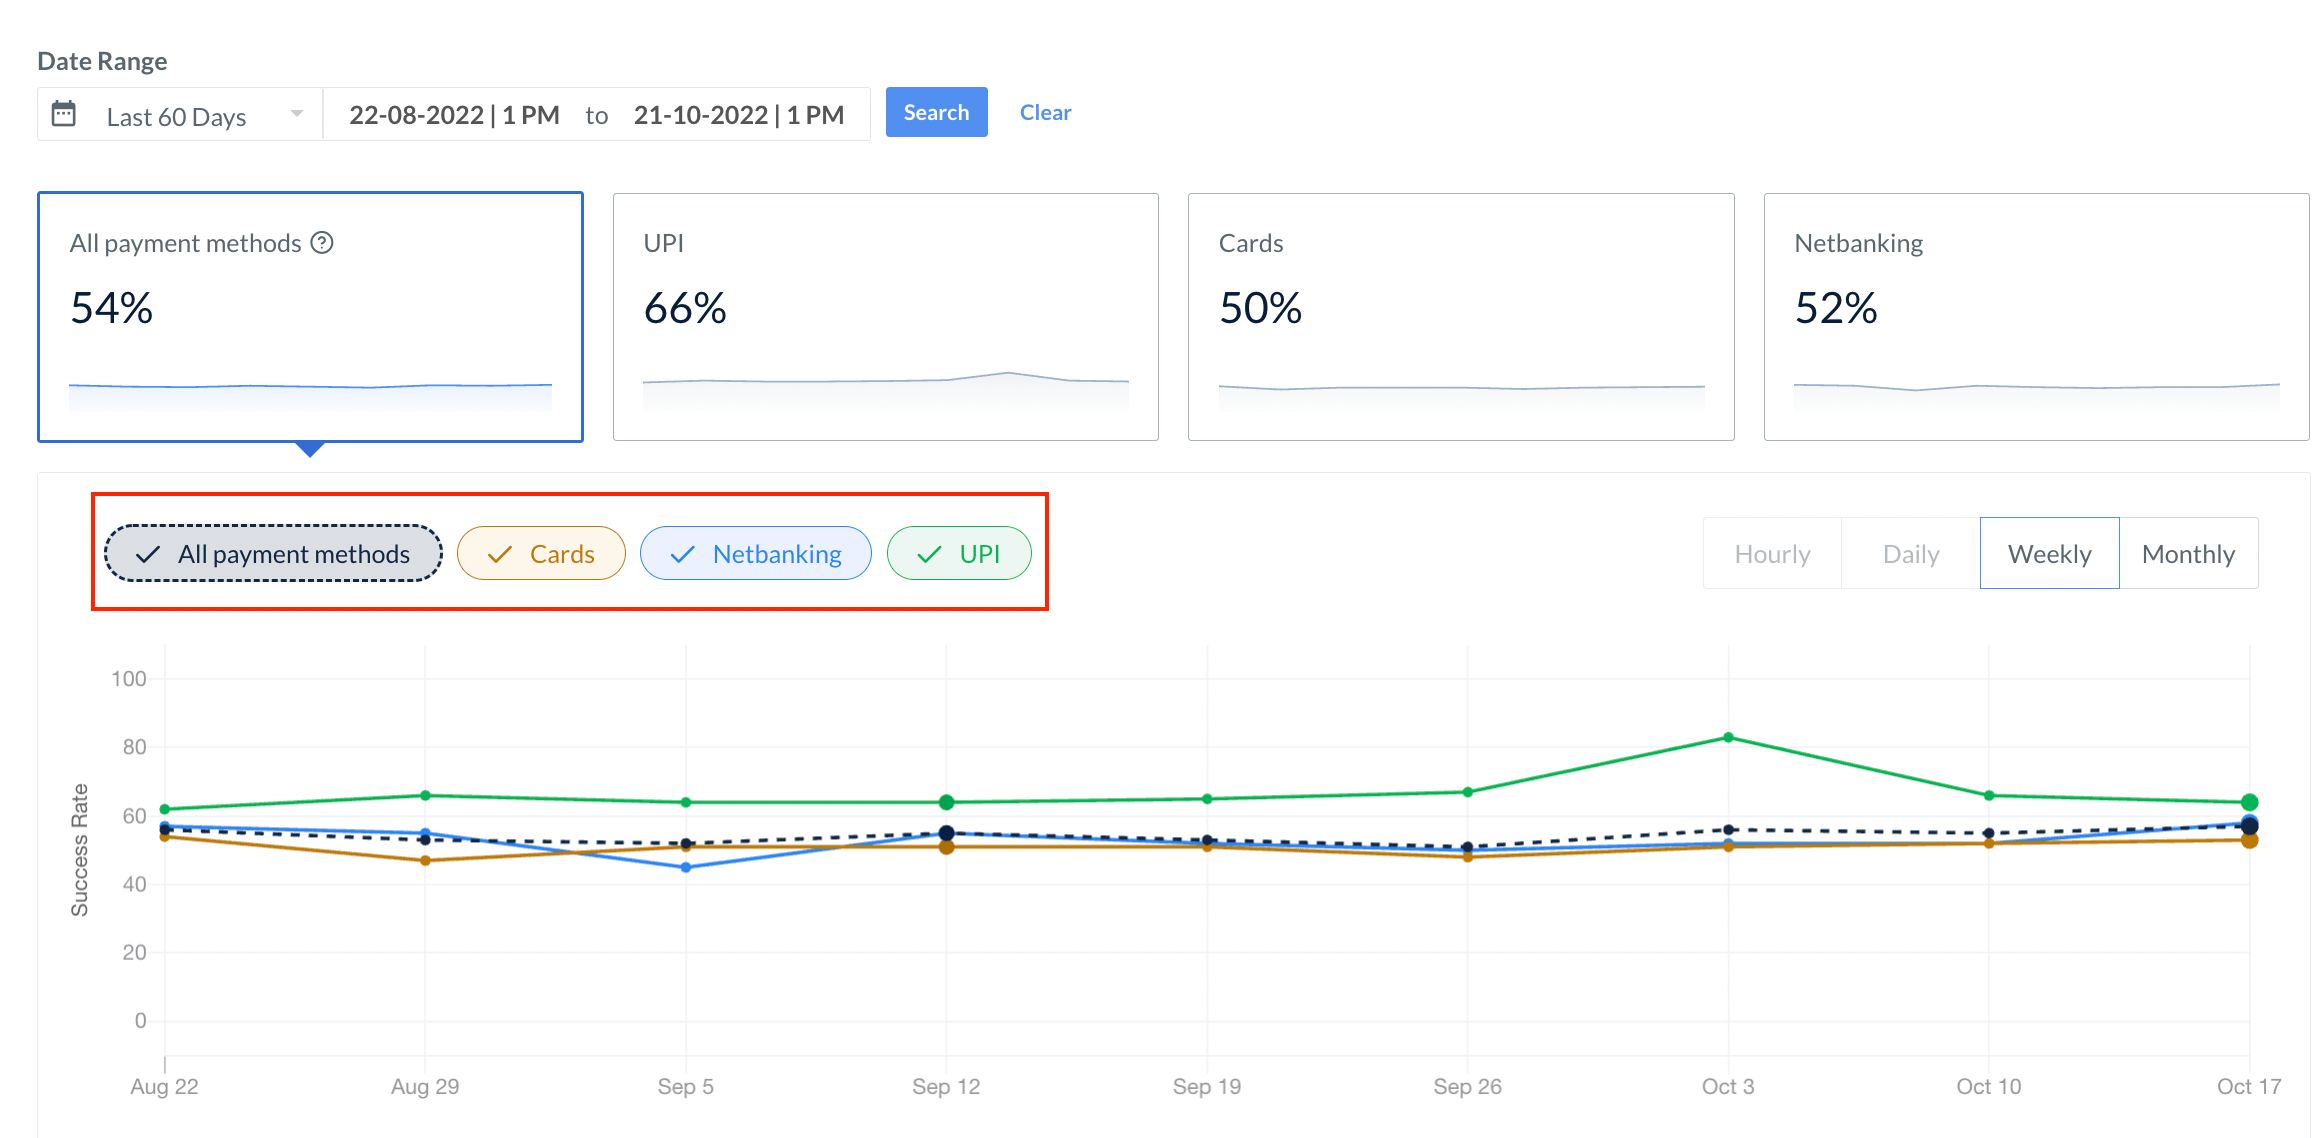Toggle the Netbanking series chip
The height and width of the screenshot is (1138, 2312).
756,553
